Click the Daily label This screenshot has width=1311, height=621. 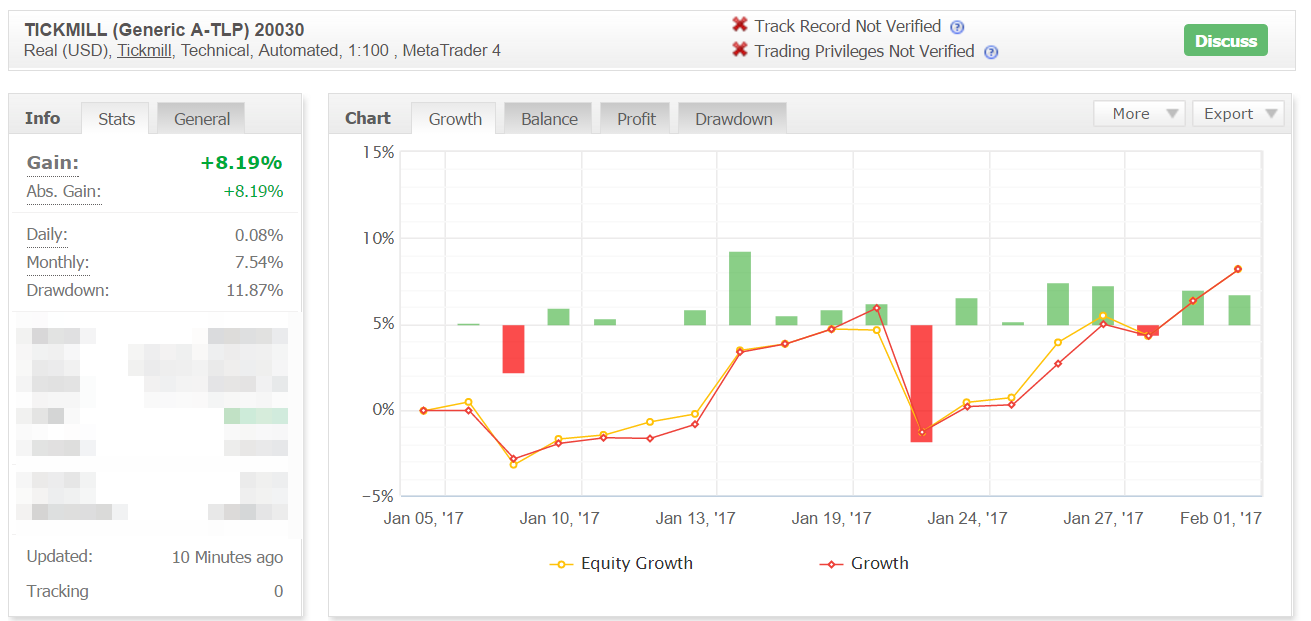tap(47, 234)
